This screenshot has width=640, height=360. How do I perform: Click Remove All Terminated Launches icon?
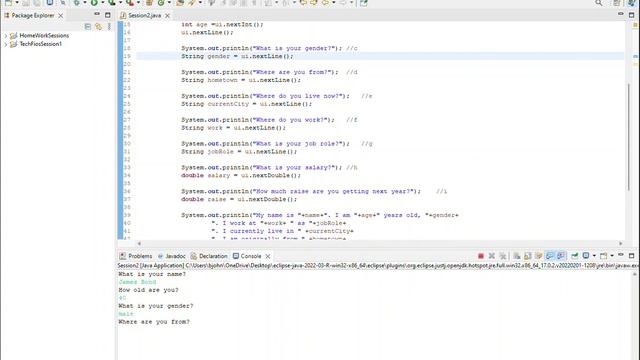(503, 256)
